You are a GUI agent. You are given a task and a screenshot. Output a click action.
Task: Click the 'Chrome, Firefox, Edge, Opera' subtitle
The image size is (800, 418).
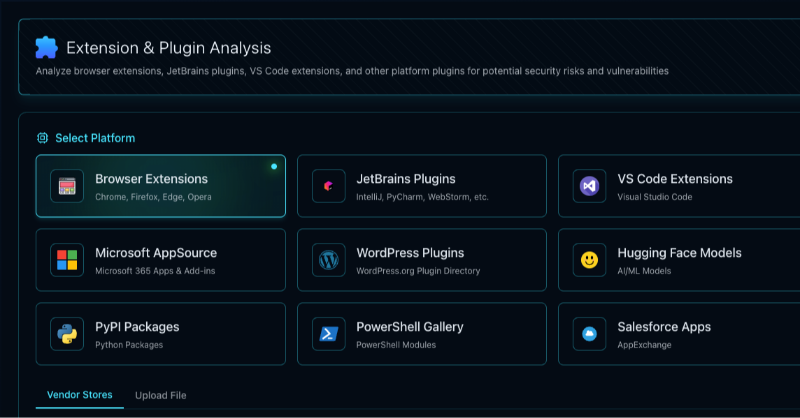(x=153, y=197)
